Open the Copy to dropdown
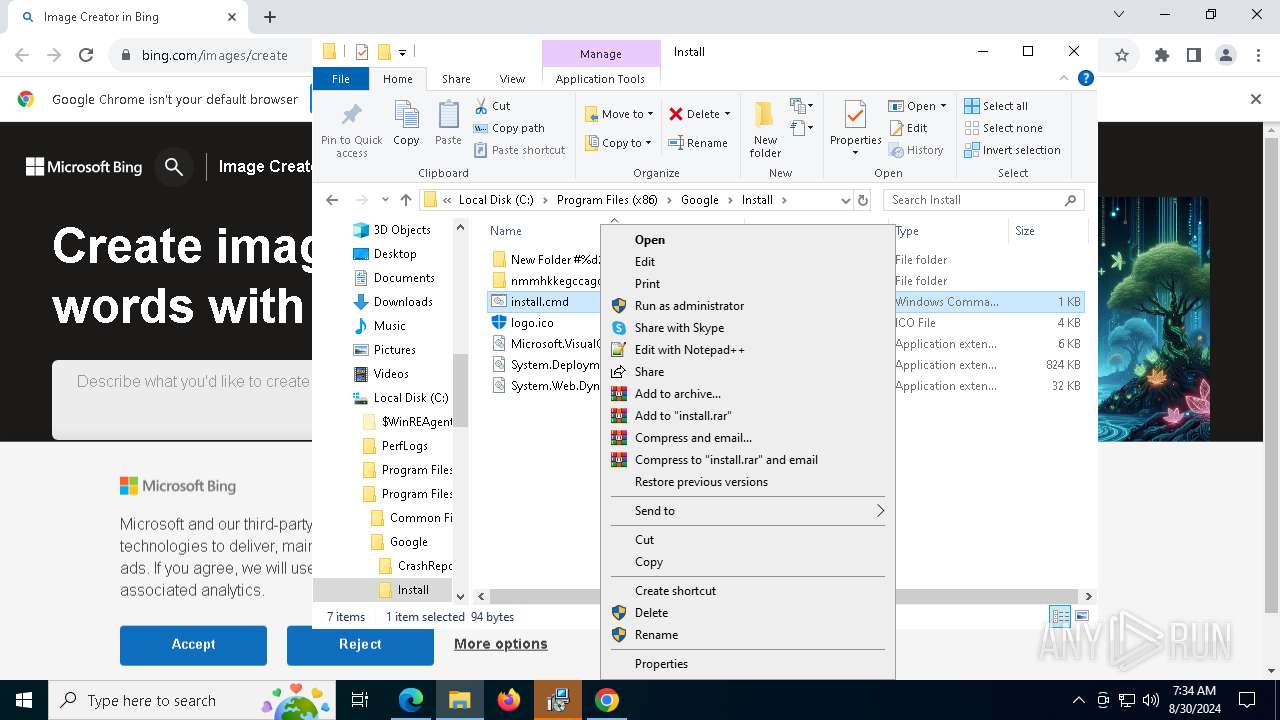Image resolution: width=1280 pixels, height=720 pixels. 619,143
